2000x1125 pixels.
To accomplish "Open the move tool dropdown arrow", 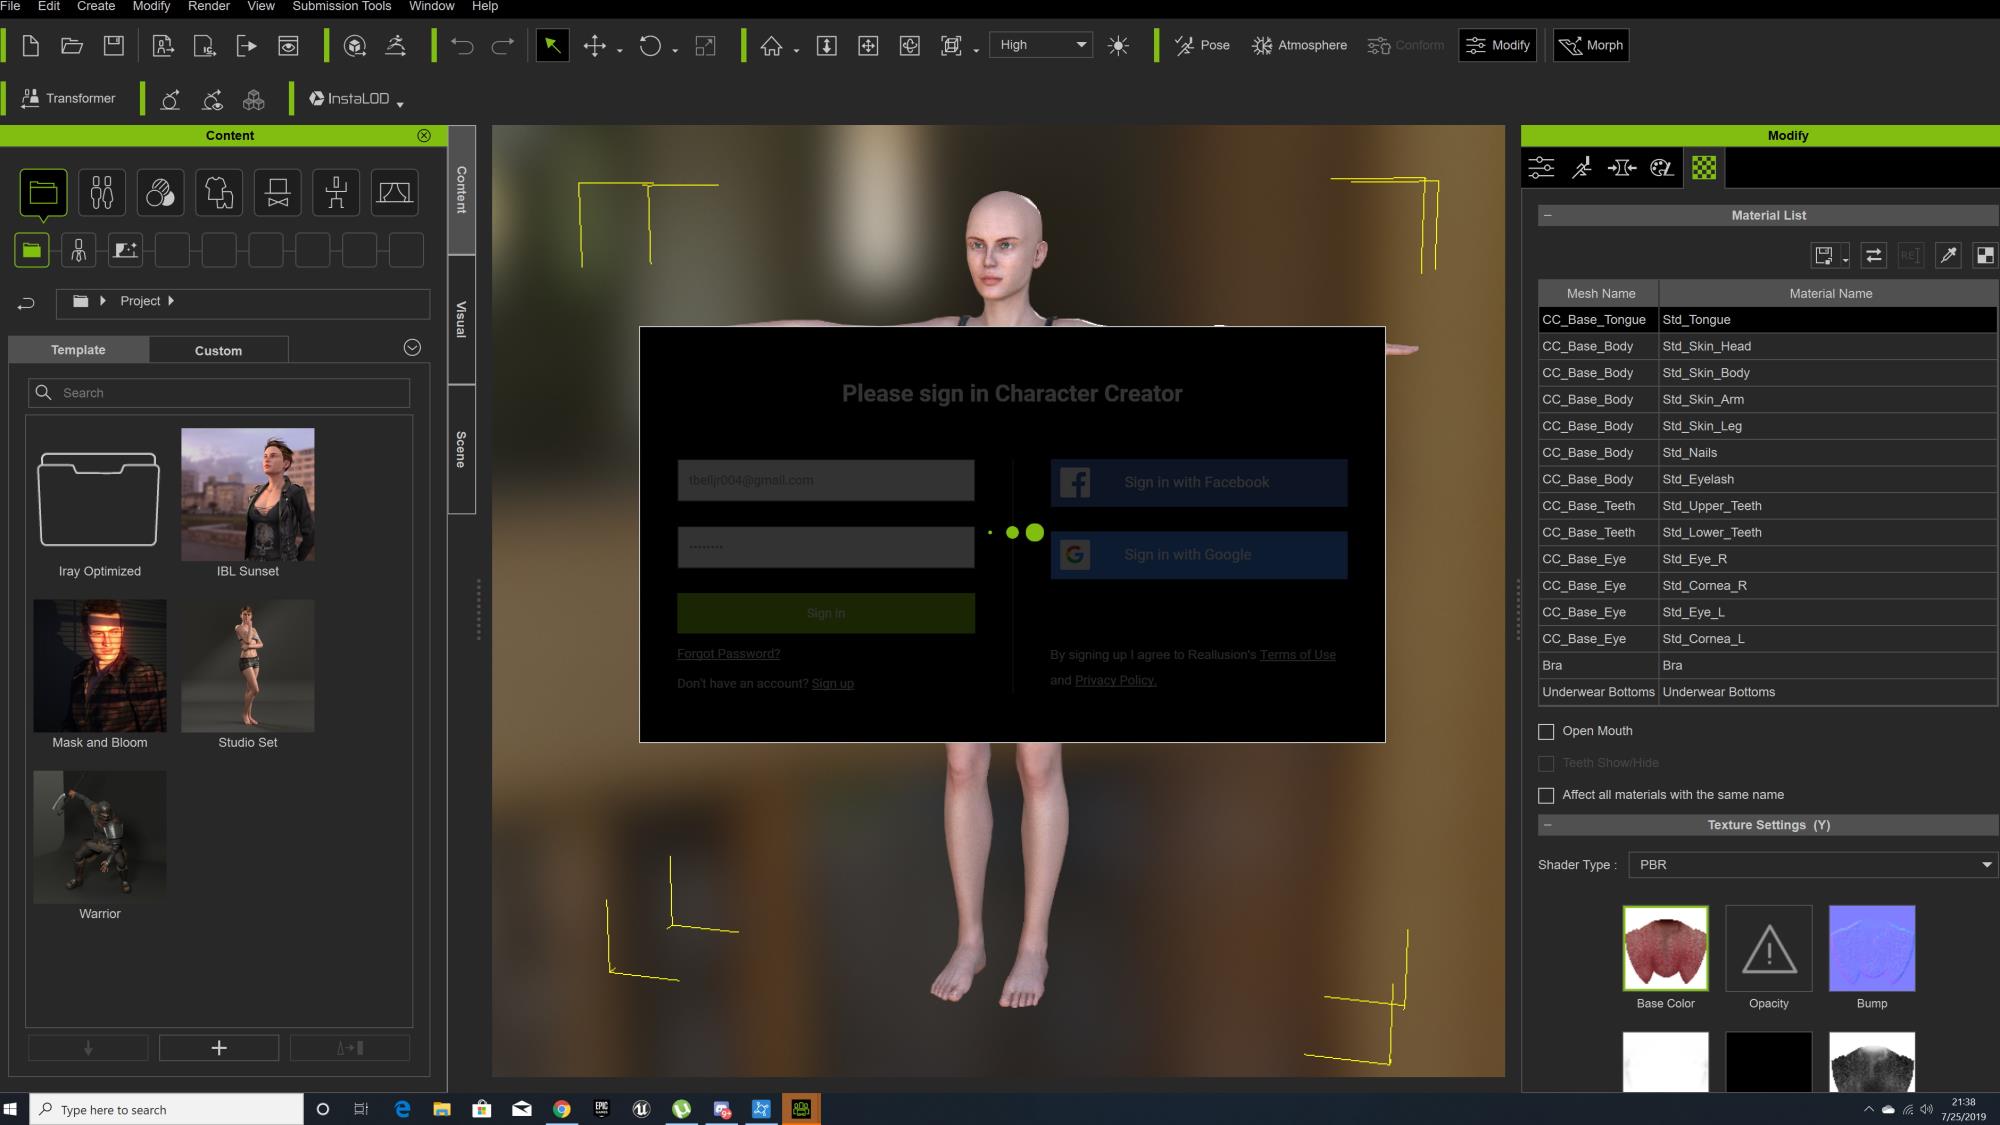I will [x=619, y=51].
